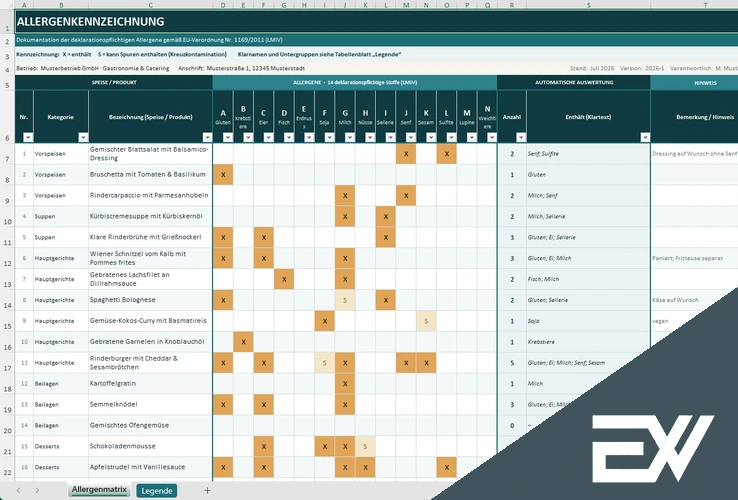Switch to the Allergenmatrix sheet tab

coord(99,490)
